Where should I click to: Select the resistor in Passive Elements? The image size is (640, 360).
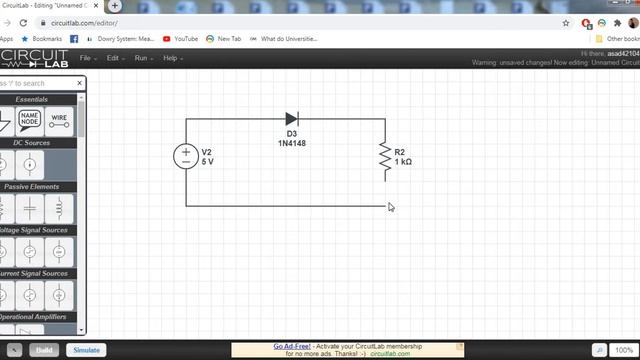click(x=6, y=209)
